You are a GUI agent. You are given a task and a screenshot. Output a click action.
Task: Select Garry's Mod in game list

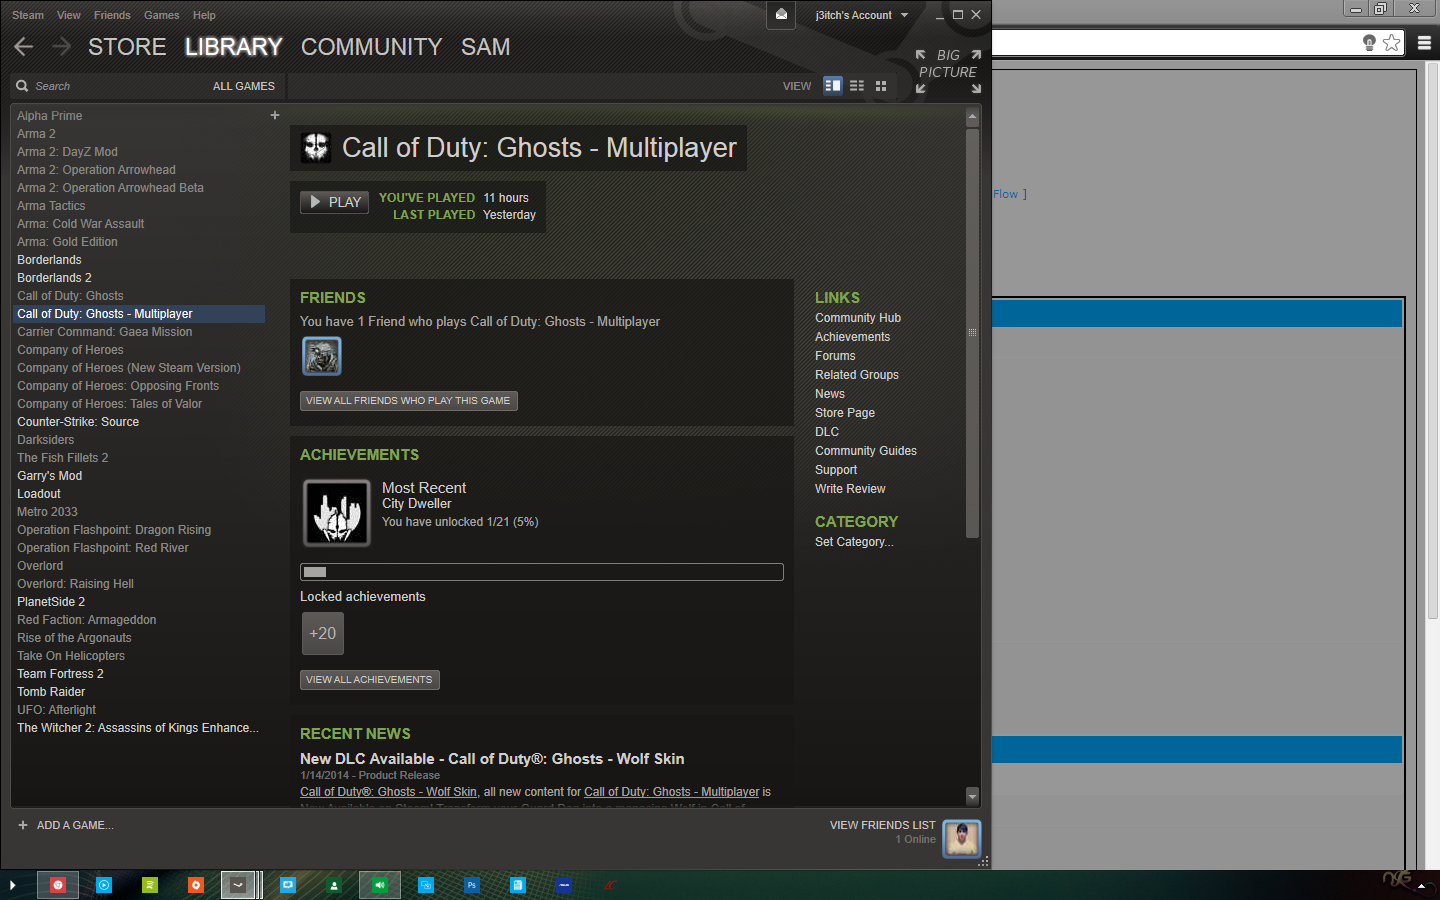138,476
